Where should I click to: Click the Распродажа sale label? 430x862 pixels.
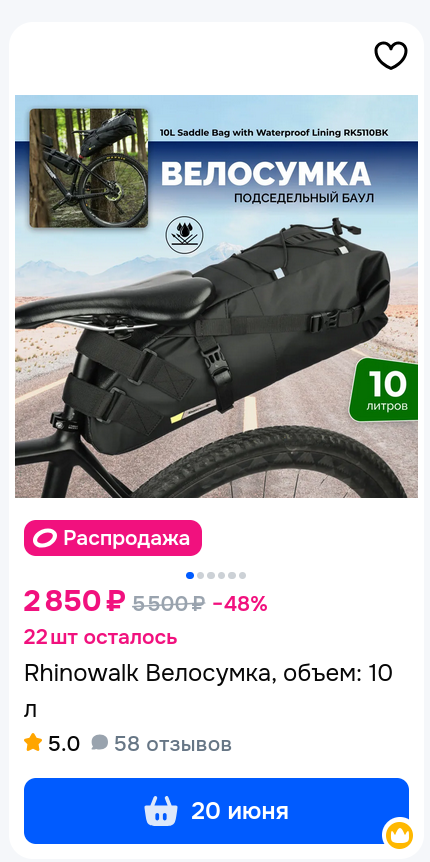tap(113, 538)
